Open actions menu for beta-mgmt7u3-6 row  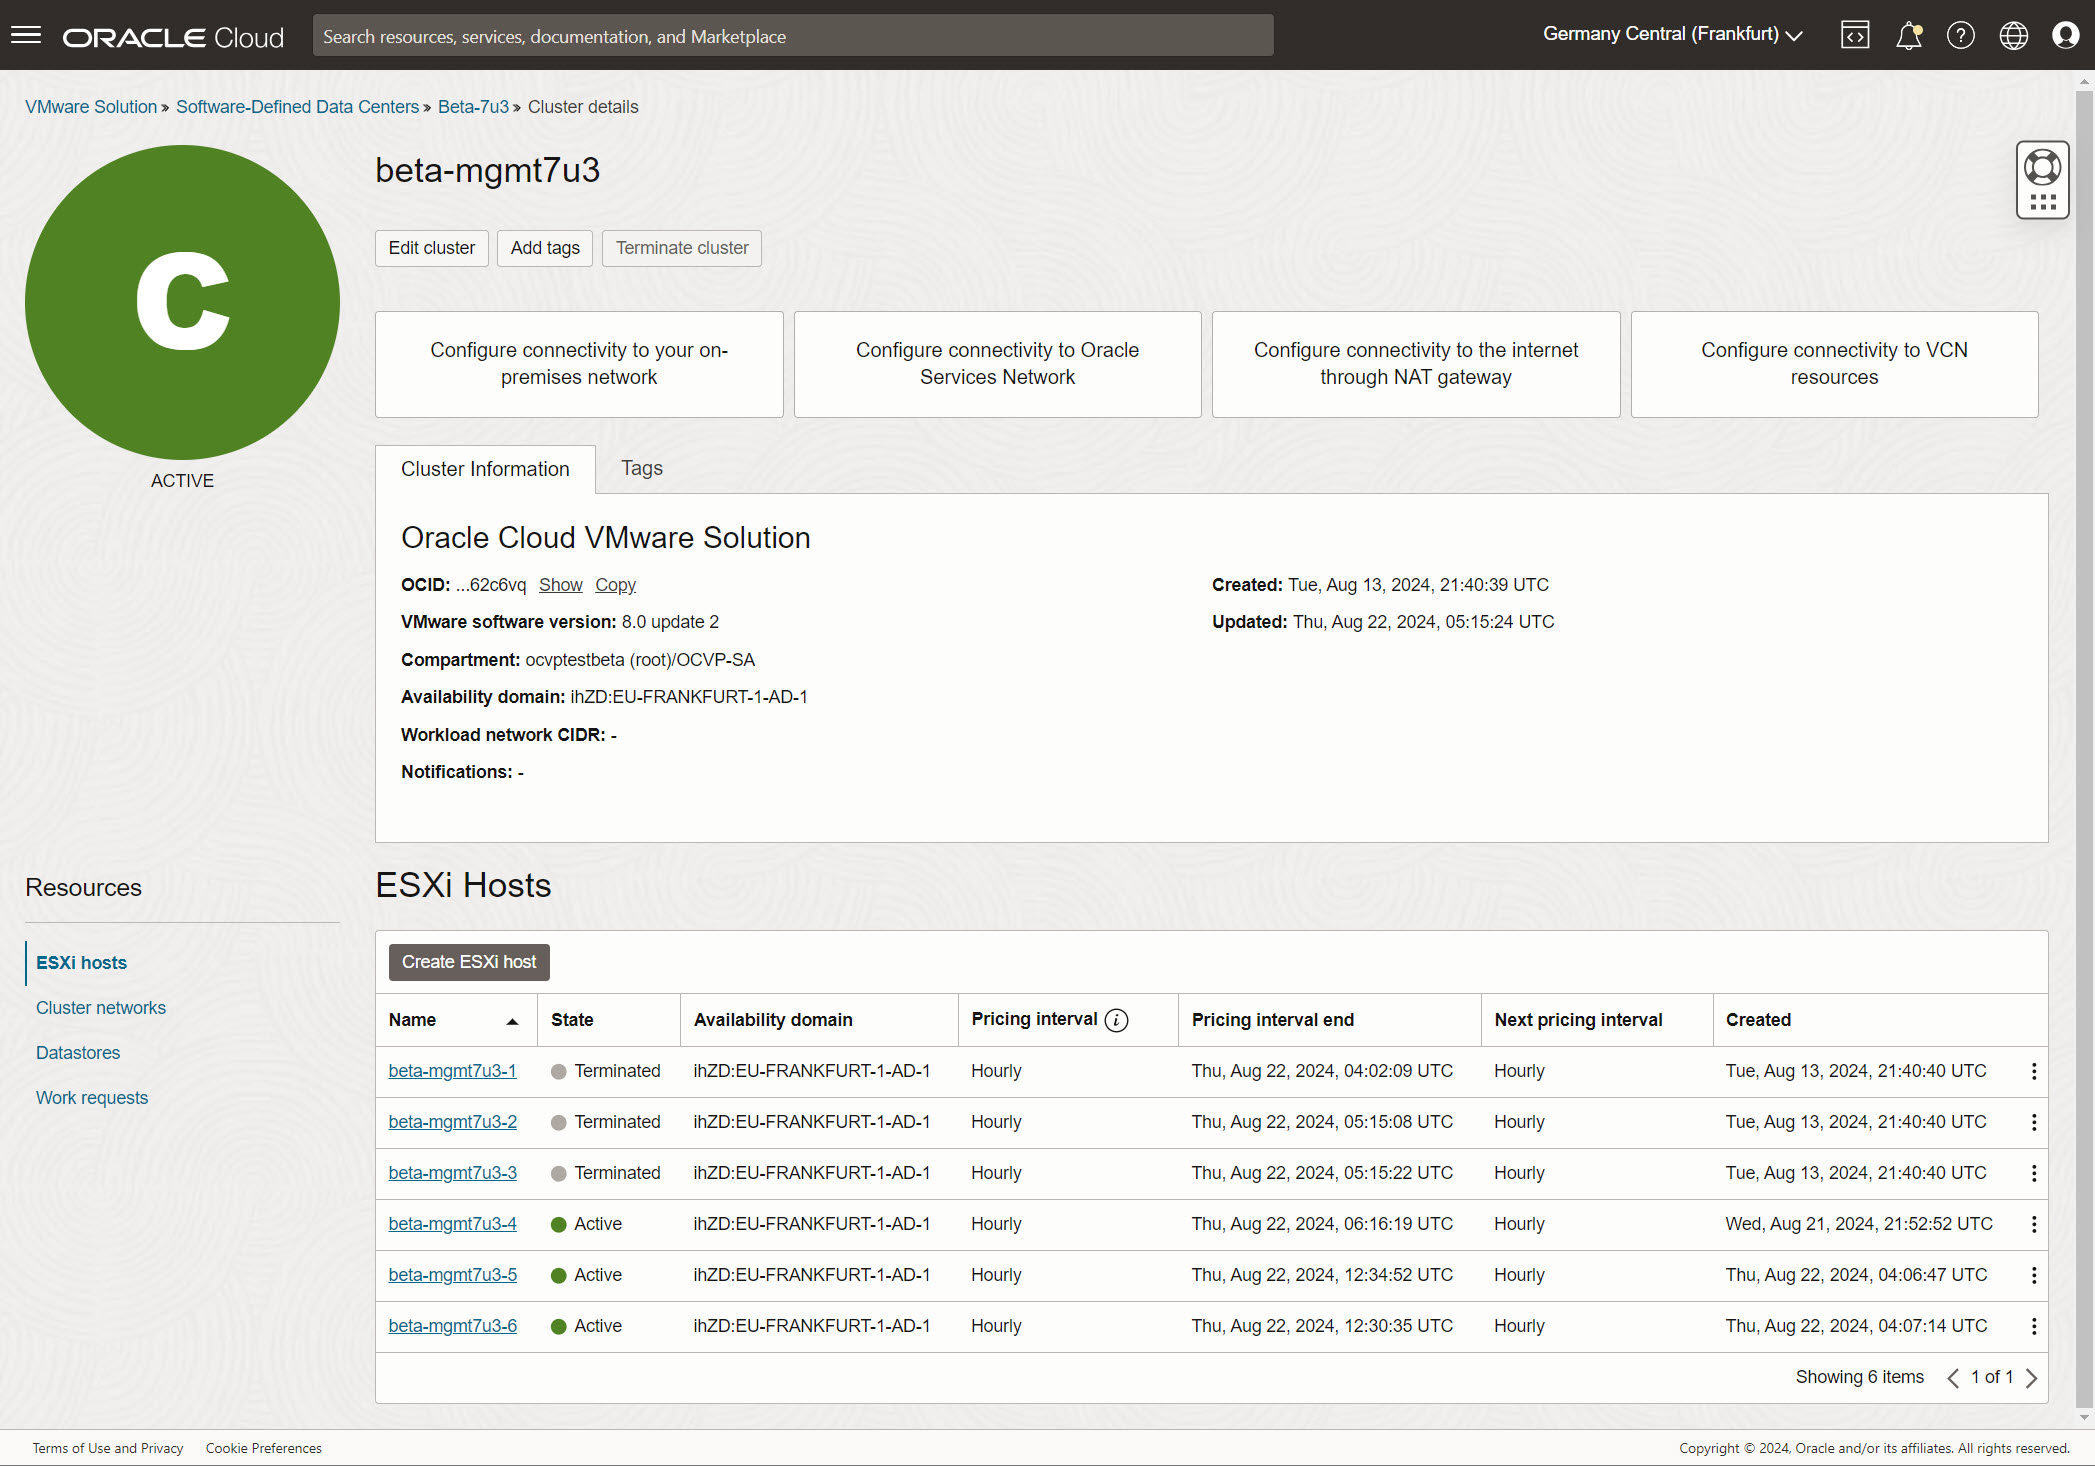tap(2033, 1326)
